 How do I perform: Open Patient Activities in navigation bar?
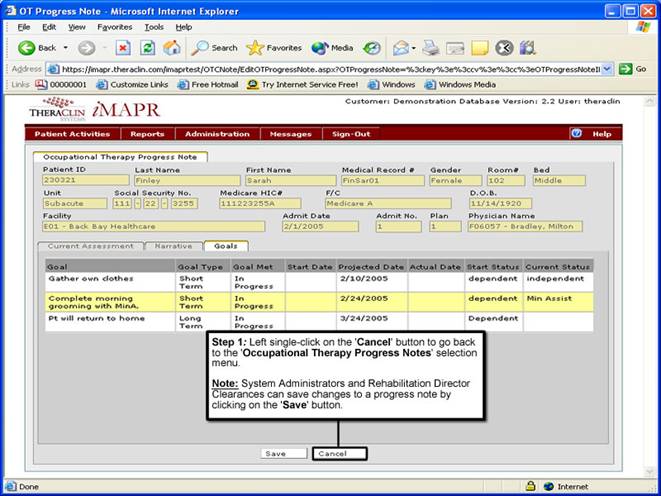click(72, 133)
